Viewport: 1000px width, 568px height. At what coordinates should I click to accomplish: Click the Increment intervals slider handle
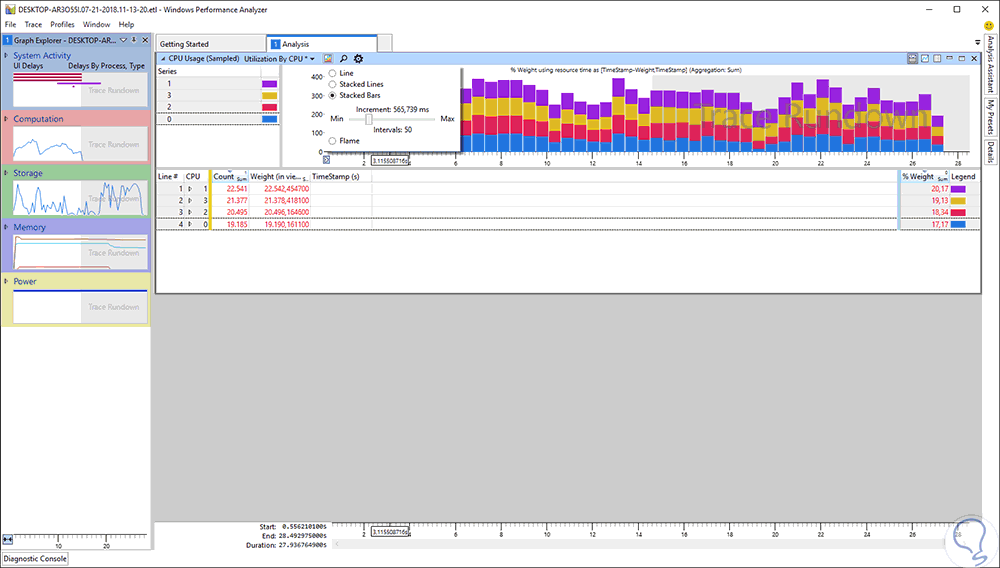[369, 118]
